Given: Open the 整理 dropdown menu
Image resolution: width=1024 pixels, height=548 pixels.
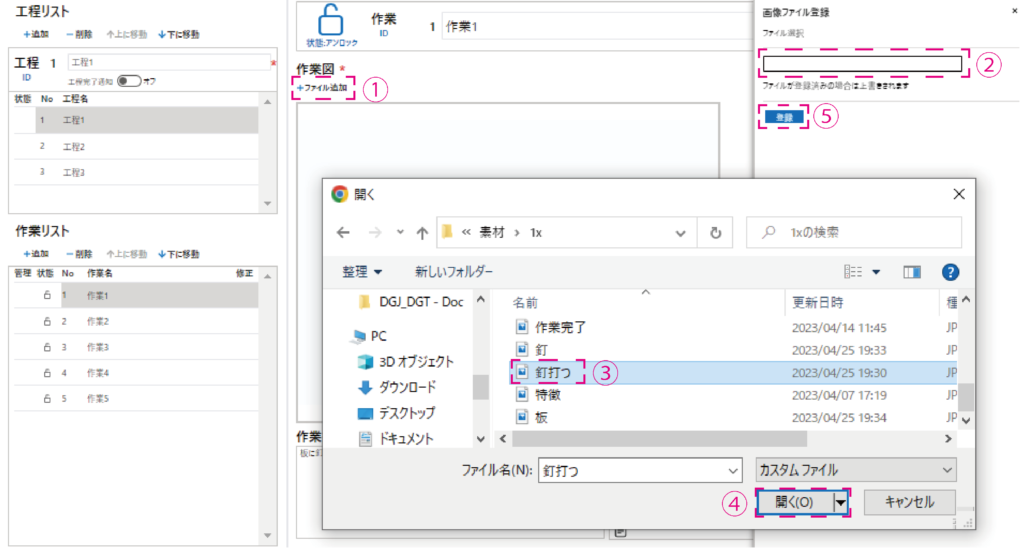Looking at the screenshot, I should tap(362, 272).
